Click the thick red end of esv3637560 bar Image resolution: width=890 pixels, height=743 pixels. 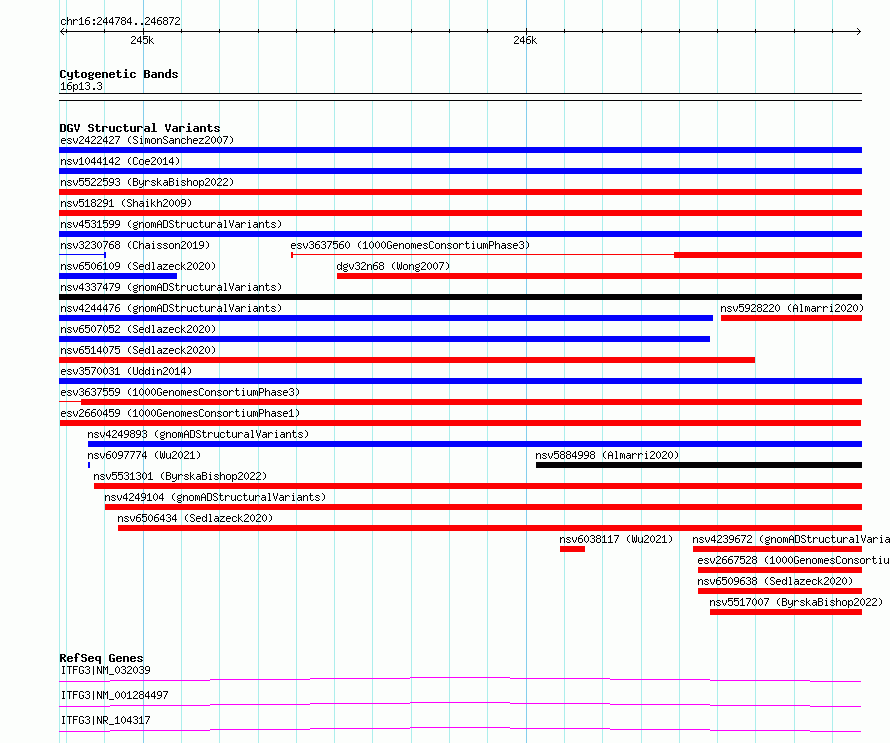768,255
